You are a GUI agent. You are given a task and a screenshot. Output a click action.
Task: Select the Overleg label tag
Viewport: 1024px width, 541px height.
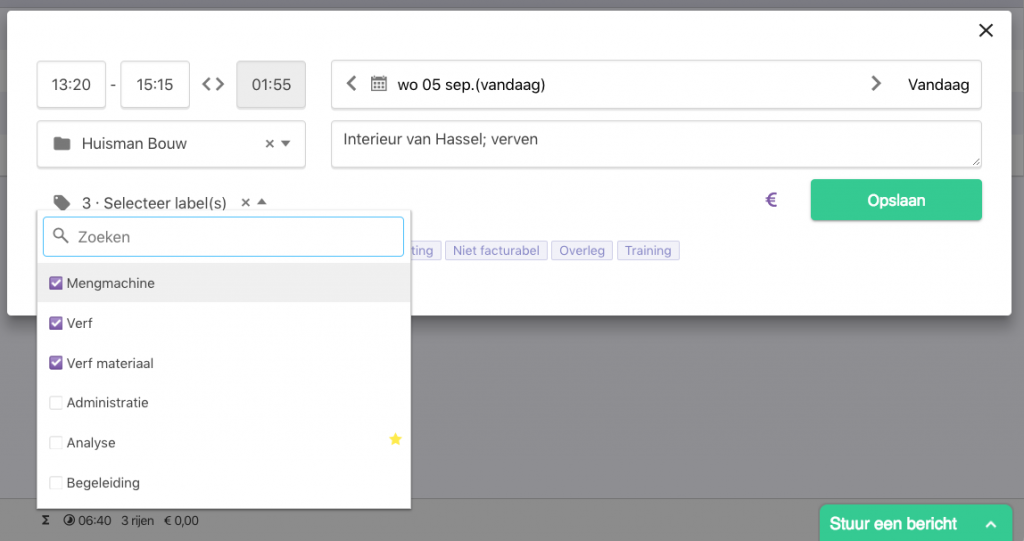point(582,250)
